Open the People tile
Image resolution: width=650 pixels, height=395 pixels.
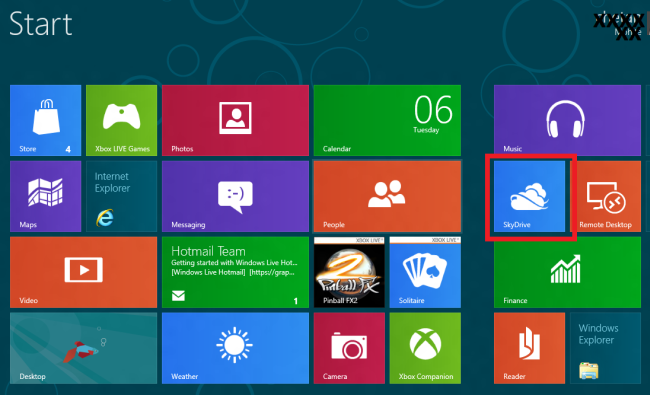(x=387, y=196)
